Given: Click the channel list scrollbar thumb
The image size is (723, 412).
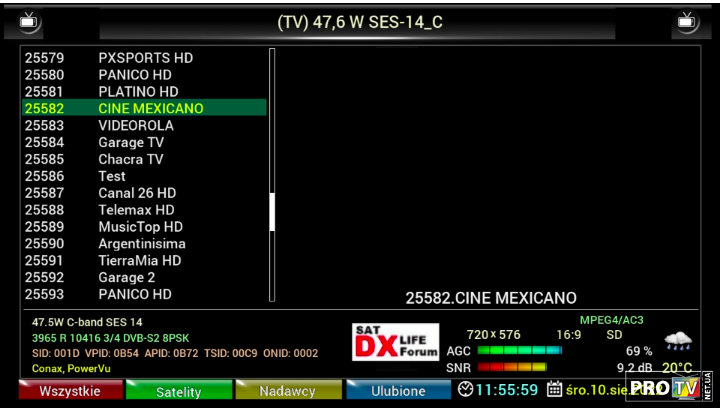Looking at the screenshot, I should [x=272, y=212].
